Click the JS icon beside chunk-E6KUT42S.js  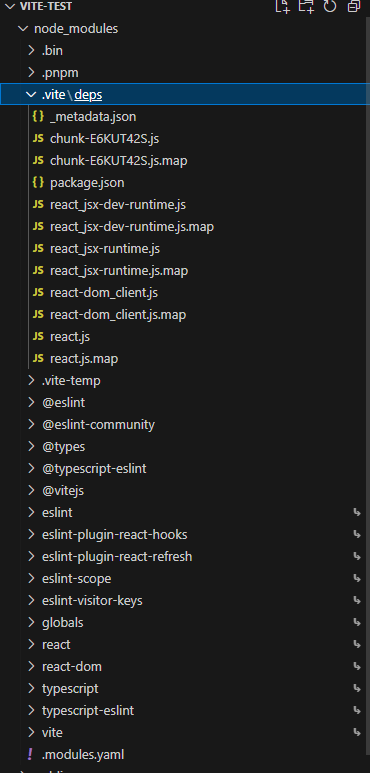(x=38, y=139)
